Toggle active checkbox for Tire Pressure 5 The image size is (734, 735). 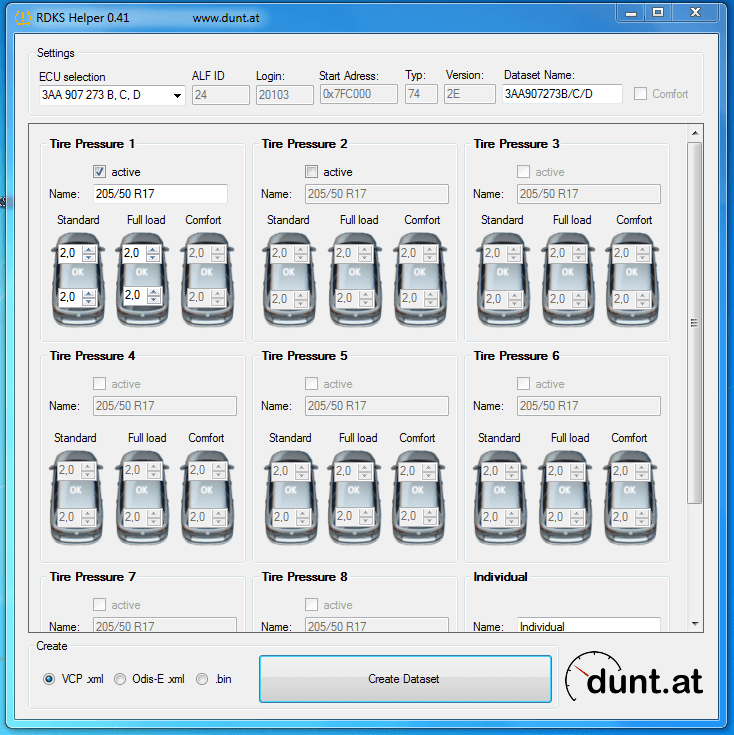coord(311,383)
